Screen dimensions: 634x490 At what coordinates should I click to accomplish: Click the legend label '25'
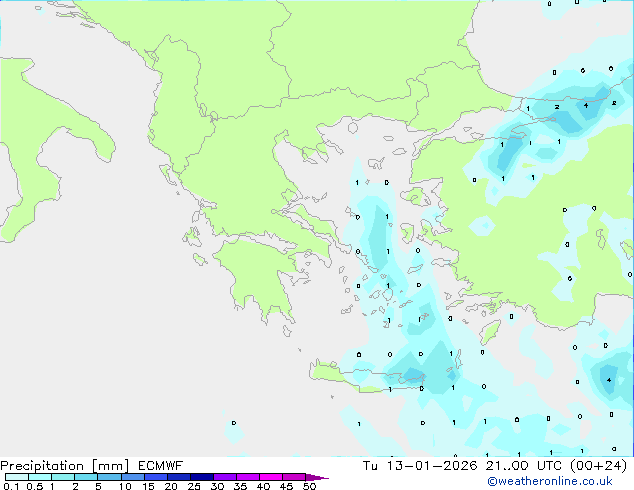coord(194,486)
